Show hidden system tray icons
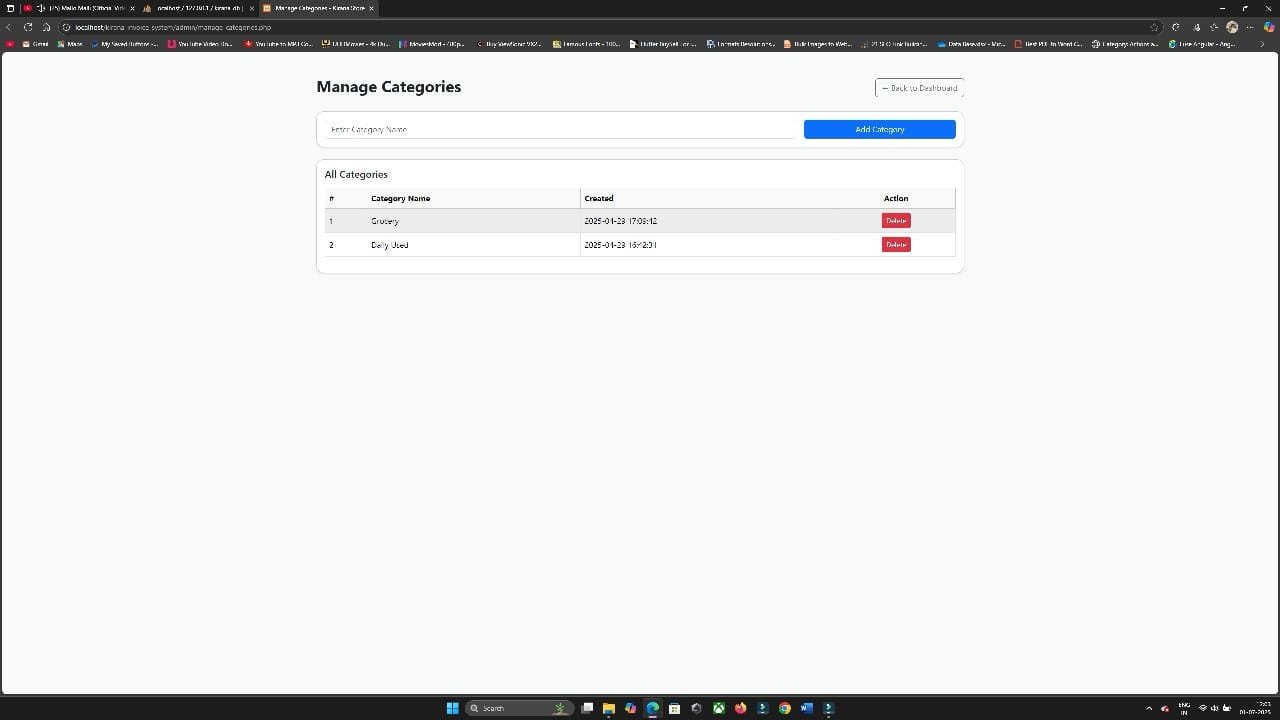Image resolution: width=1280 pixels, height=720 pixels. (1148, 708)
